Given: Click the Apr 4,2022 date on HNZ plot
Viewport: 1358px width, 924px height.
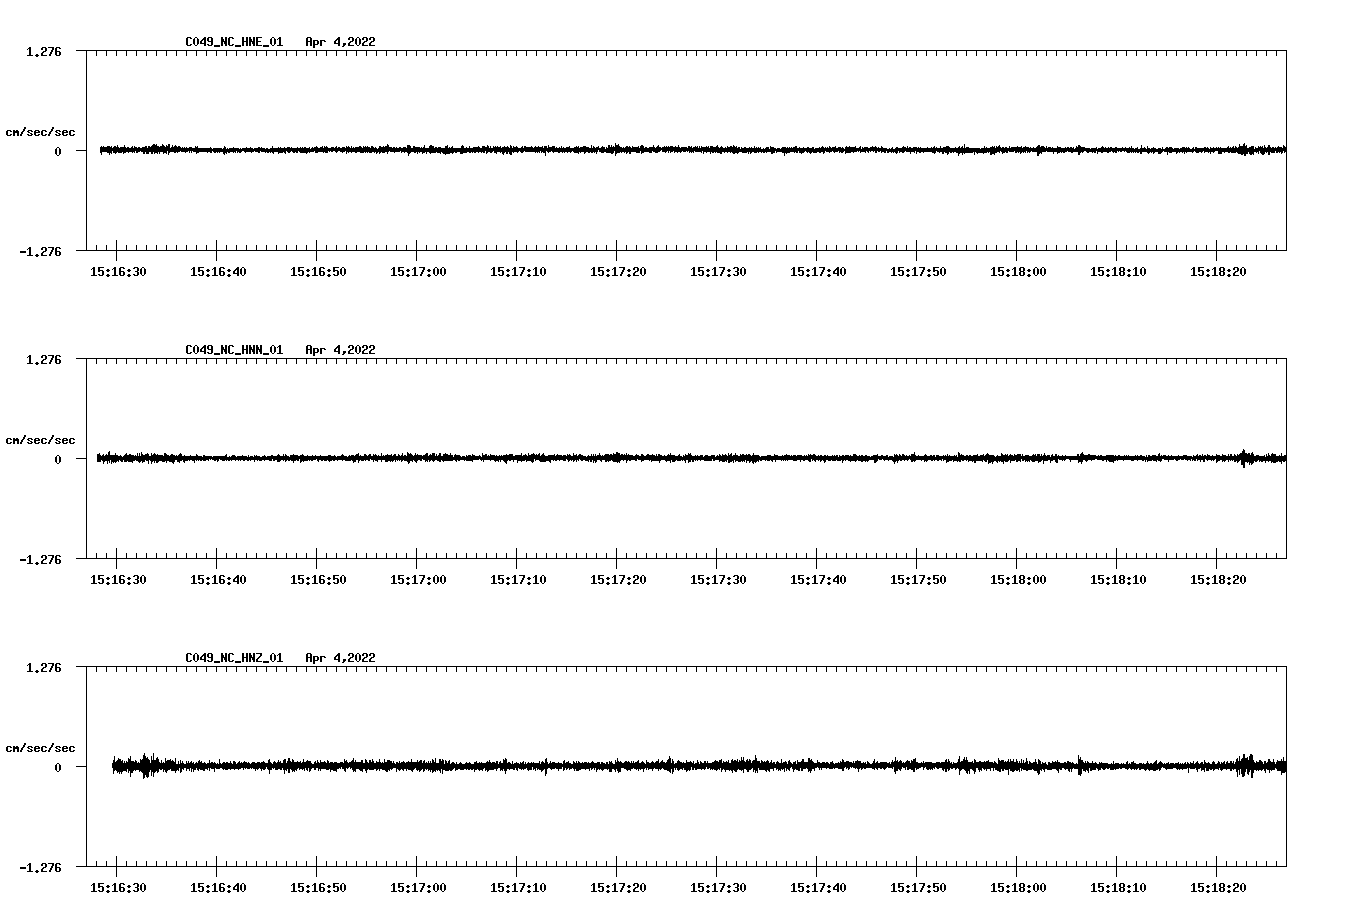Looking at the screenshot, I should [340, 658].
